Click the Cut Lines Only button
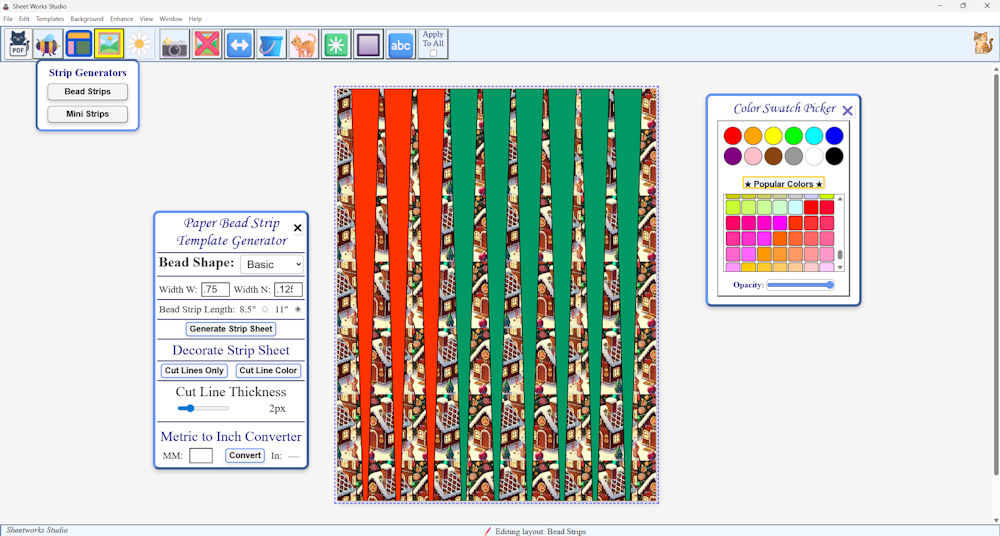Image resolution: width=1000 pixels, height=536 pixels. [194, 371]
